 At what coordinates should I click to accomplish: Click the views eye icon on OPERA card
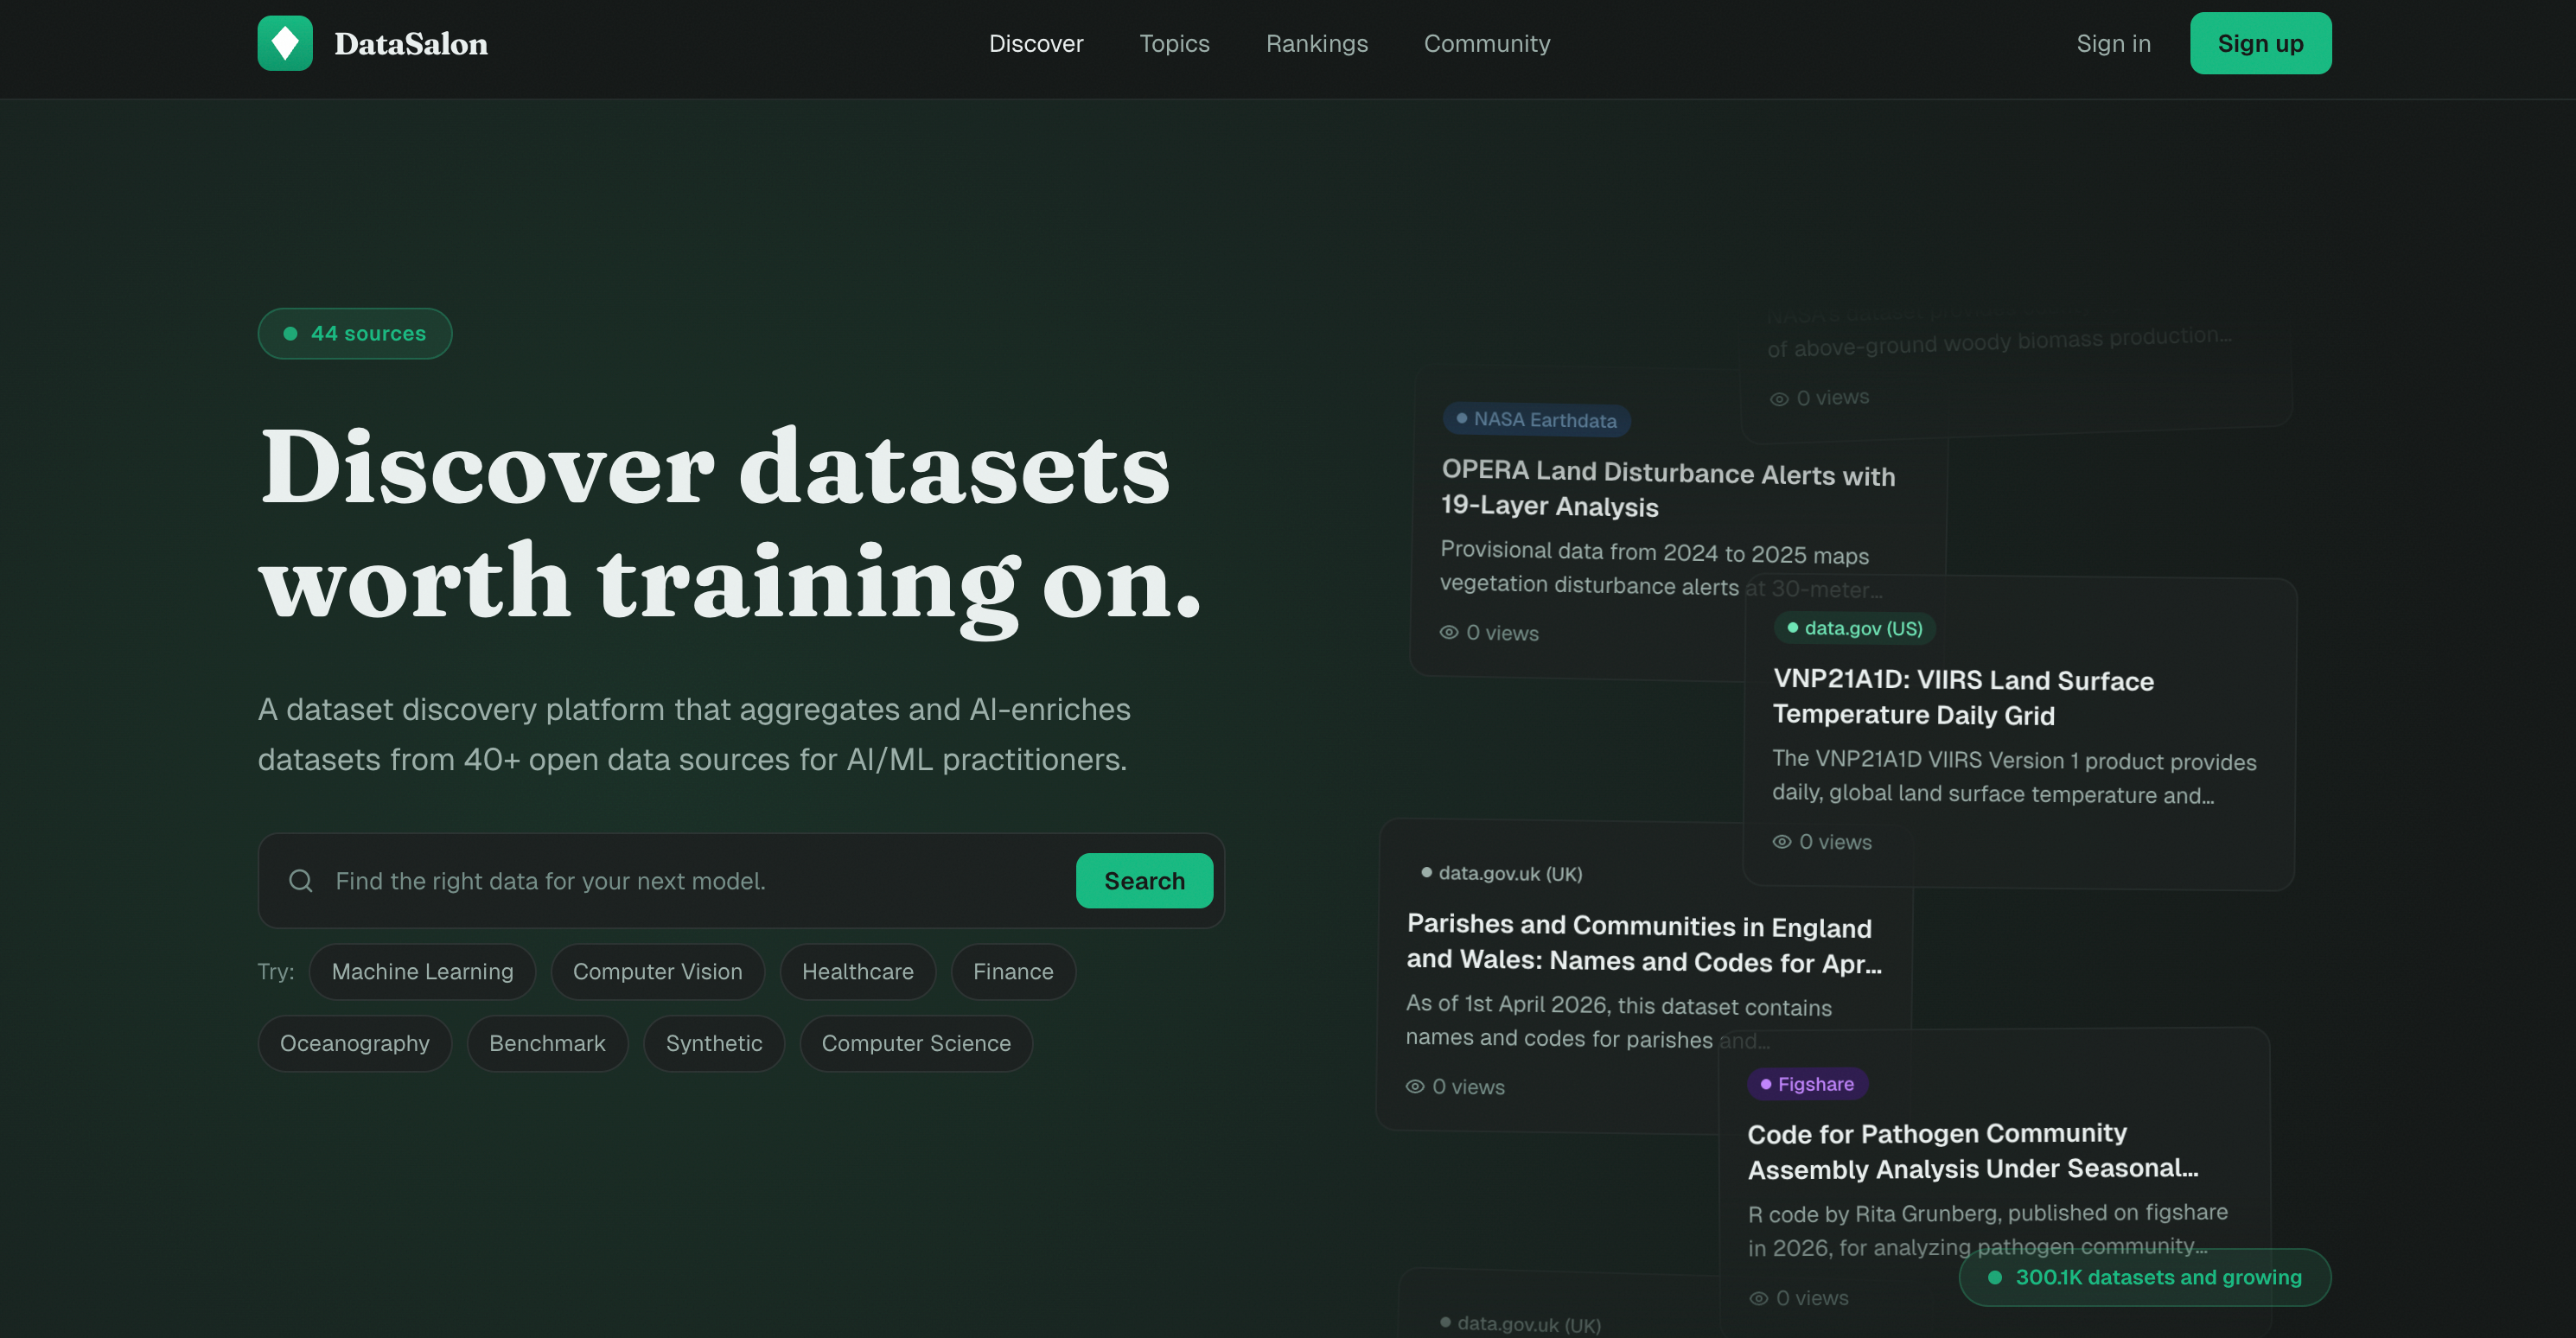[1449, 632]
